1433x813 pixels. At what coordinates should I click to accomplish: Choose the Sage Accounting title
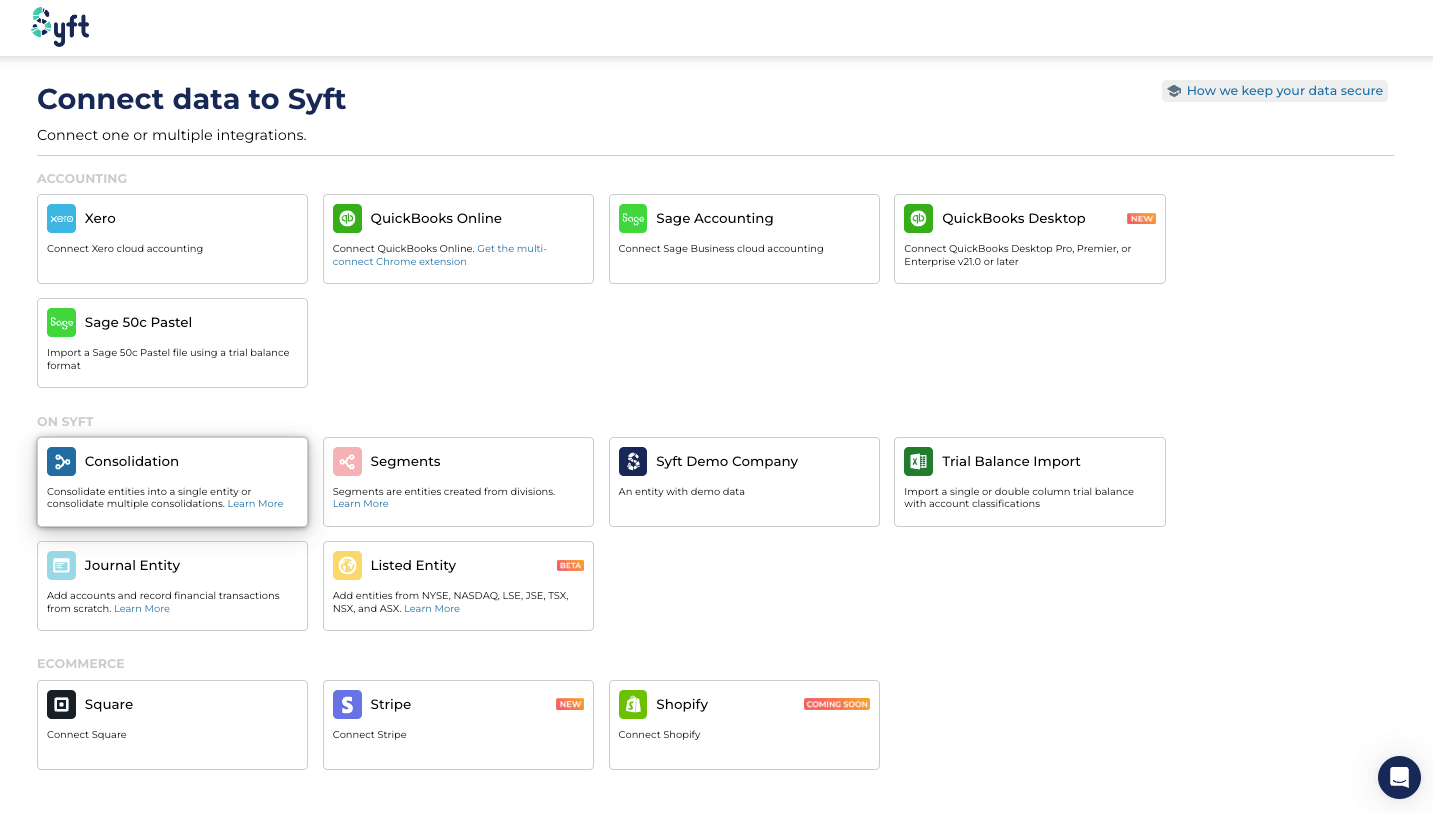(x=715, y=218)
